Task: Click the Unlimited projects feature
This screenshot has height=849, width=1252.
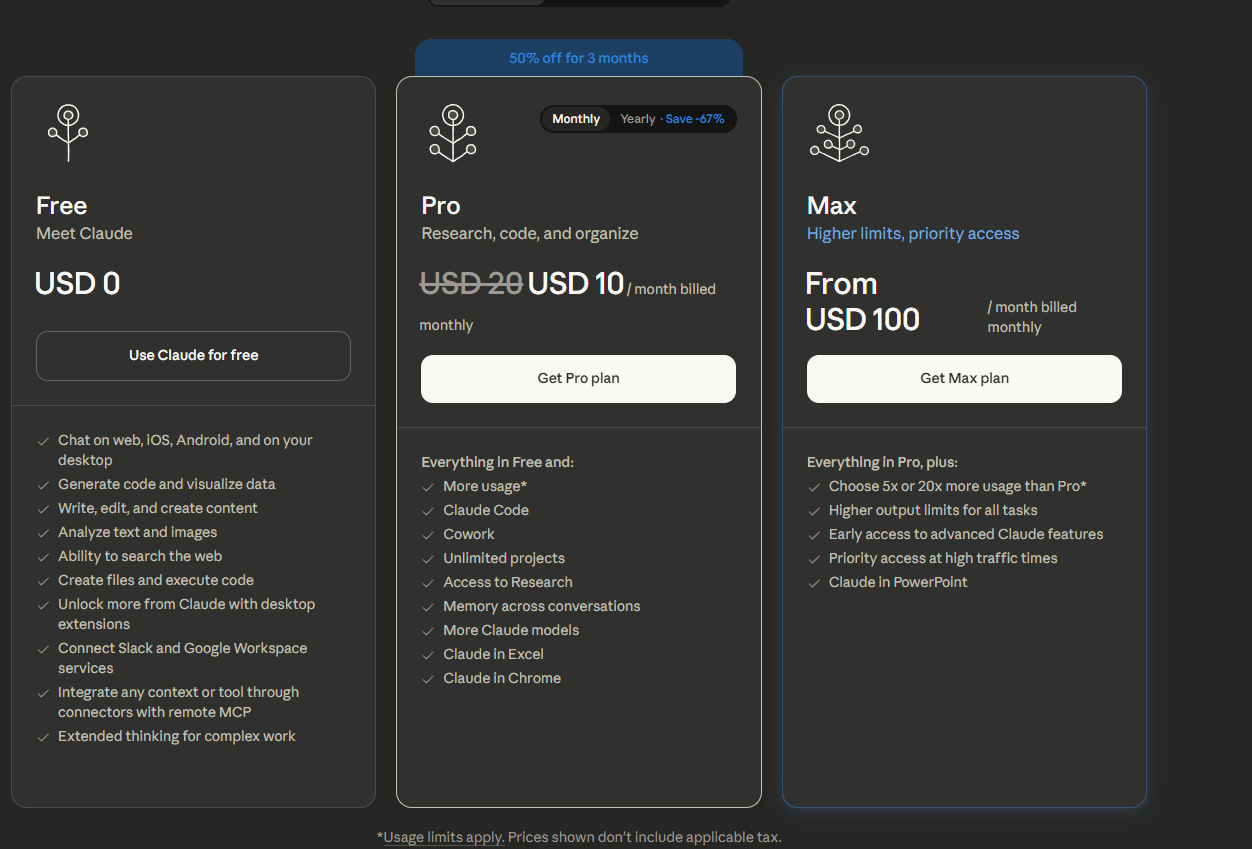Action: point(504,558)
